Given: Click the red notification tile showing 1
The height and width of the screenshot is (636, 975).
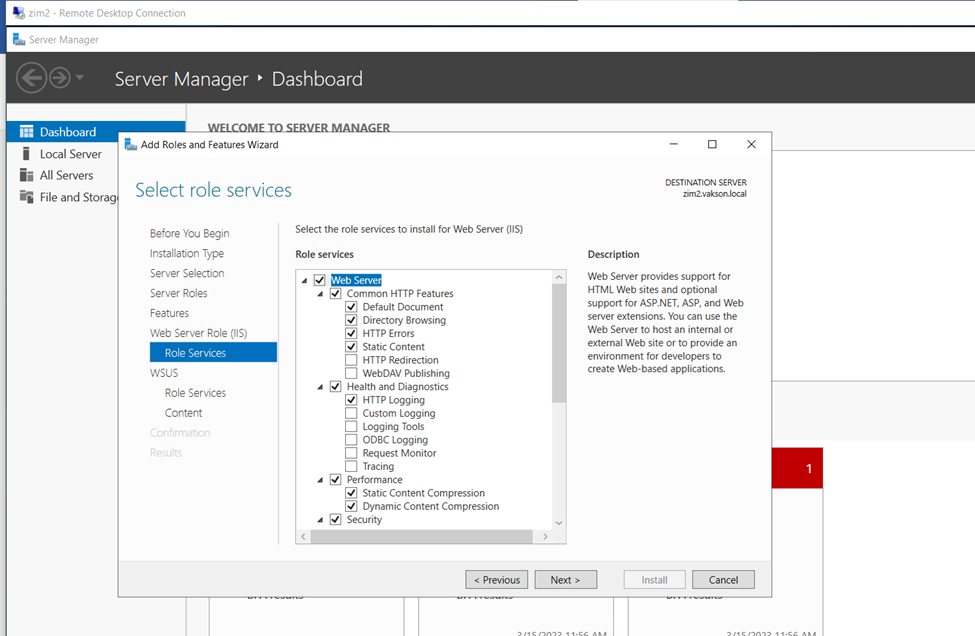Looking at the screenshot, I should pos(797,468).
